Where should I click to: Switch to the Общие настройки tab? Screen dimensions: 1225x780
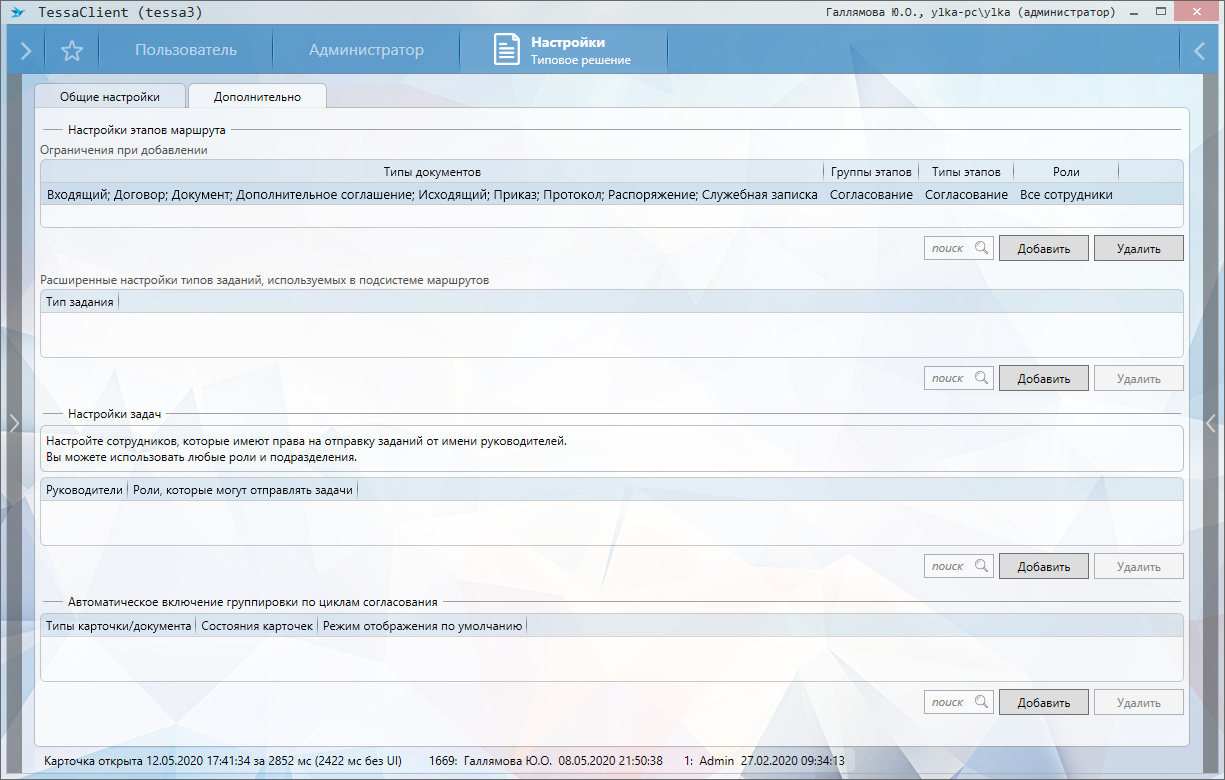pos(110,97)
